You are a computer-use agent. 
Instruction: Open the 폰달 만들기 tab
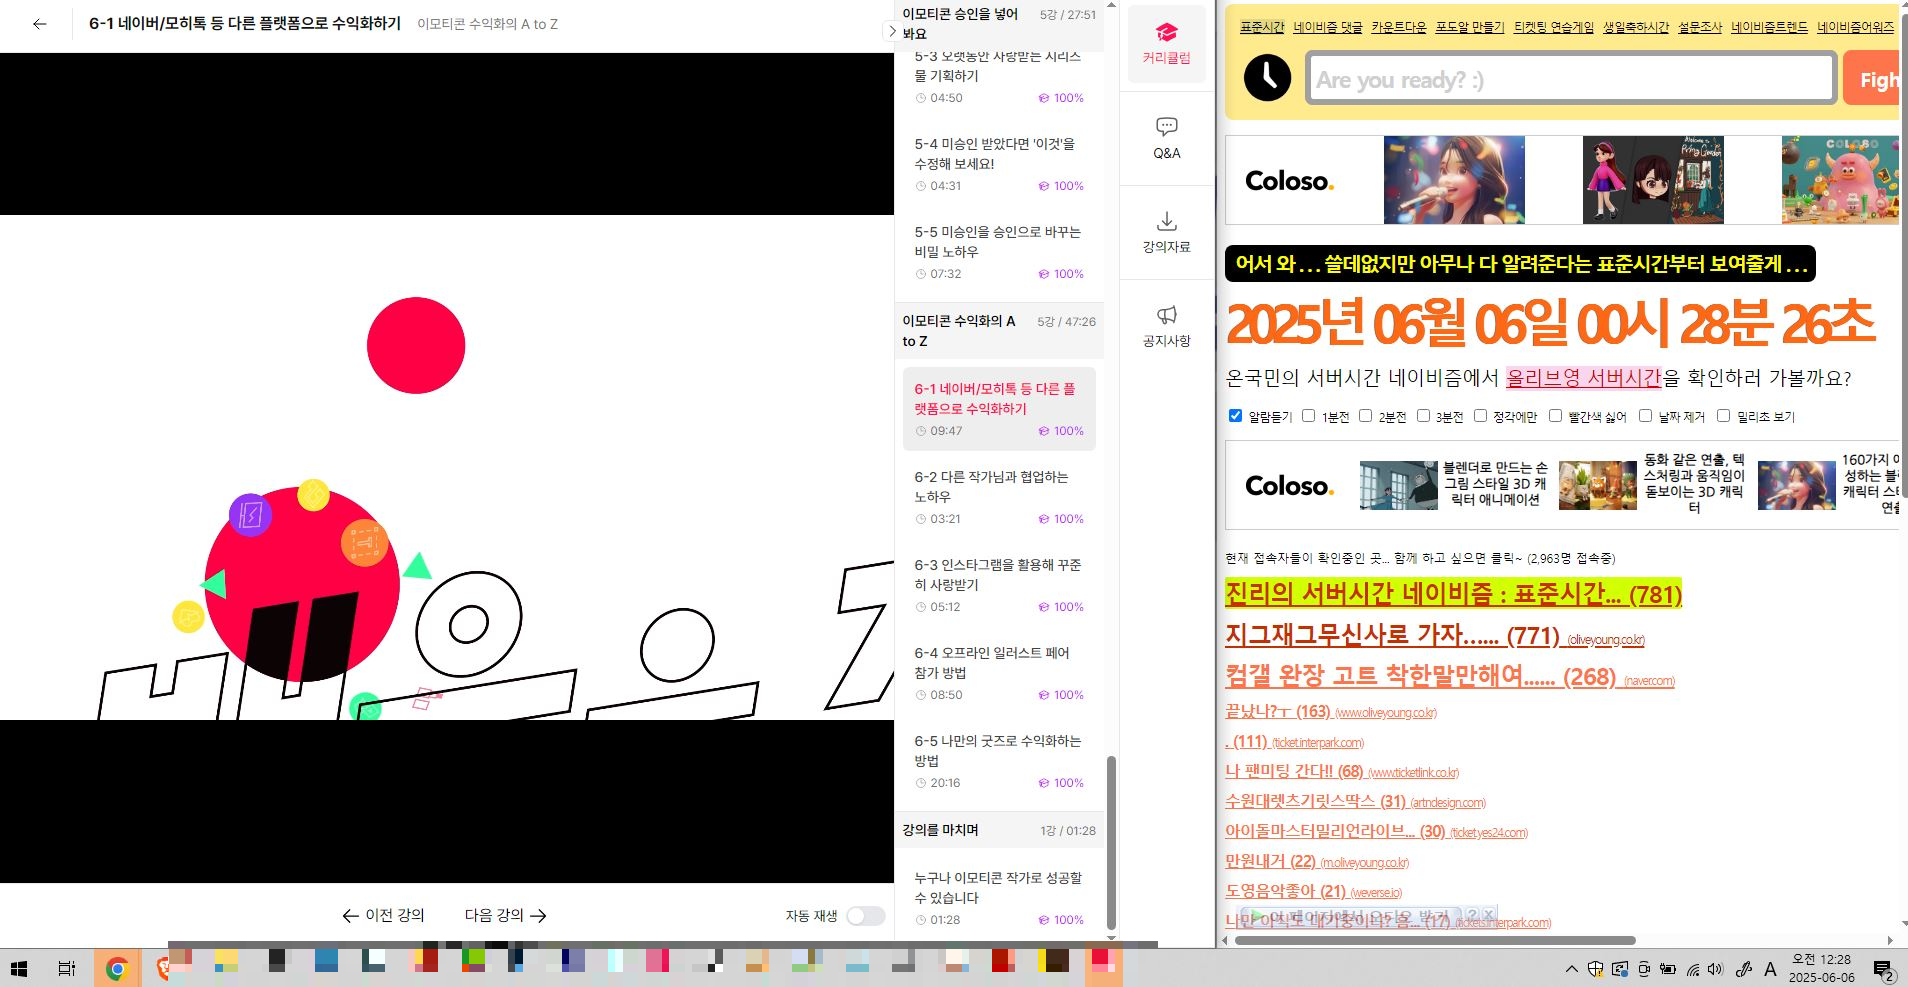[1470, 27]
